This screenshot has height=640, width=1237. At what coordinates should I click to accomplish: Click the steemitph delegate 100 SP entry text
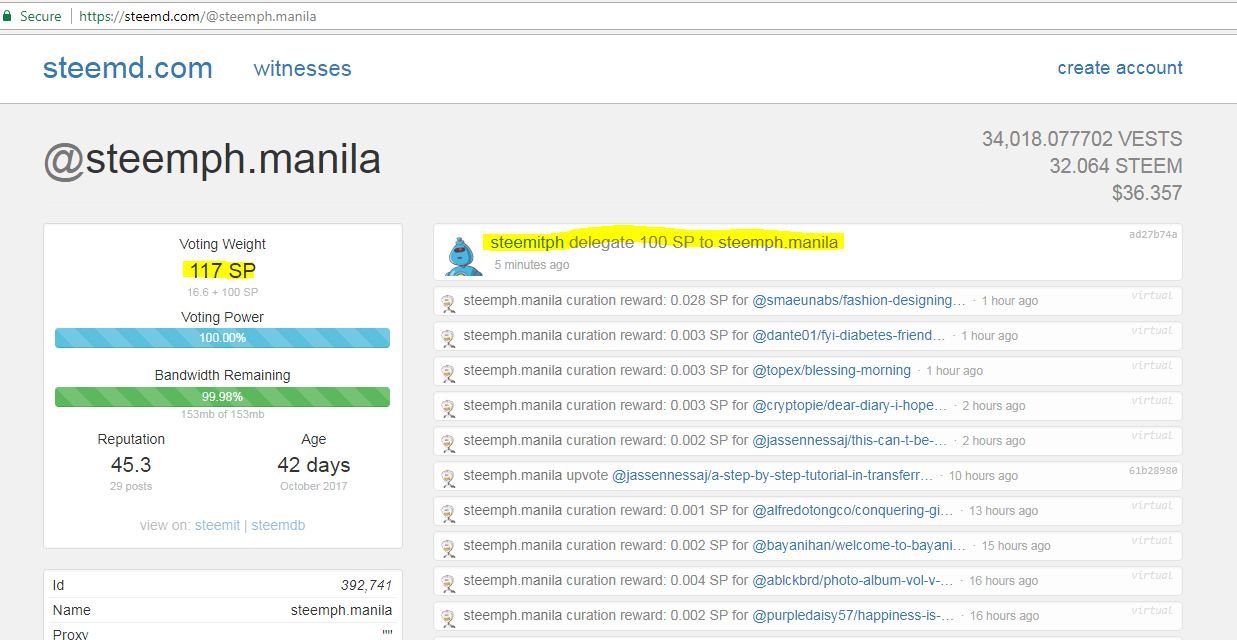664,242
